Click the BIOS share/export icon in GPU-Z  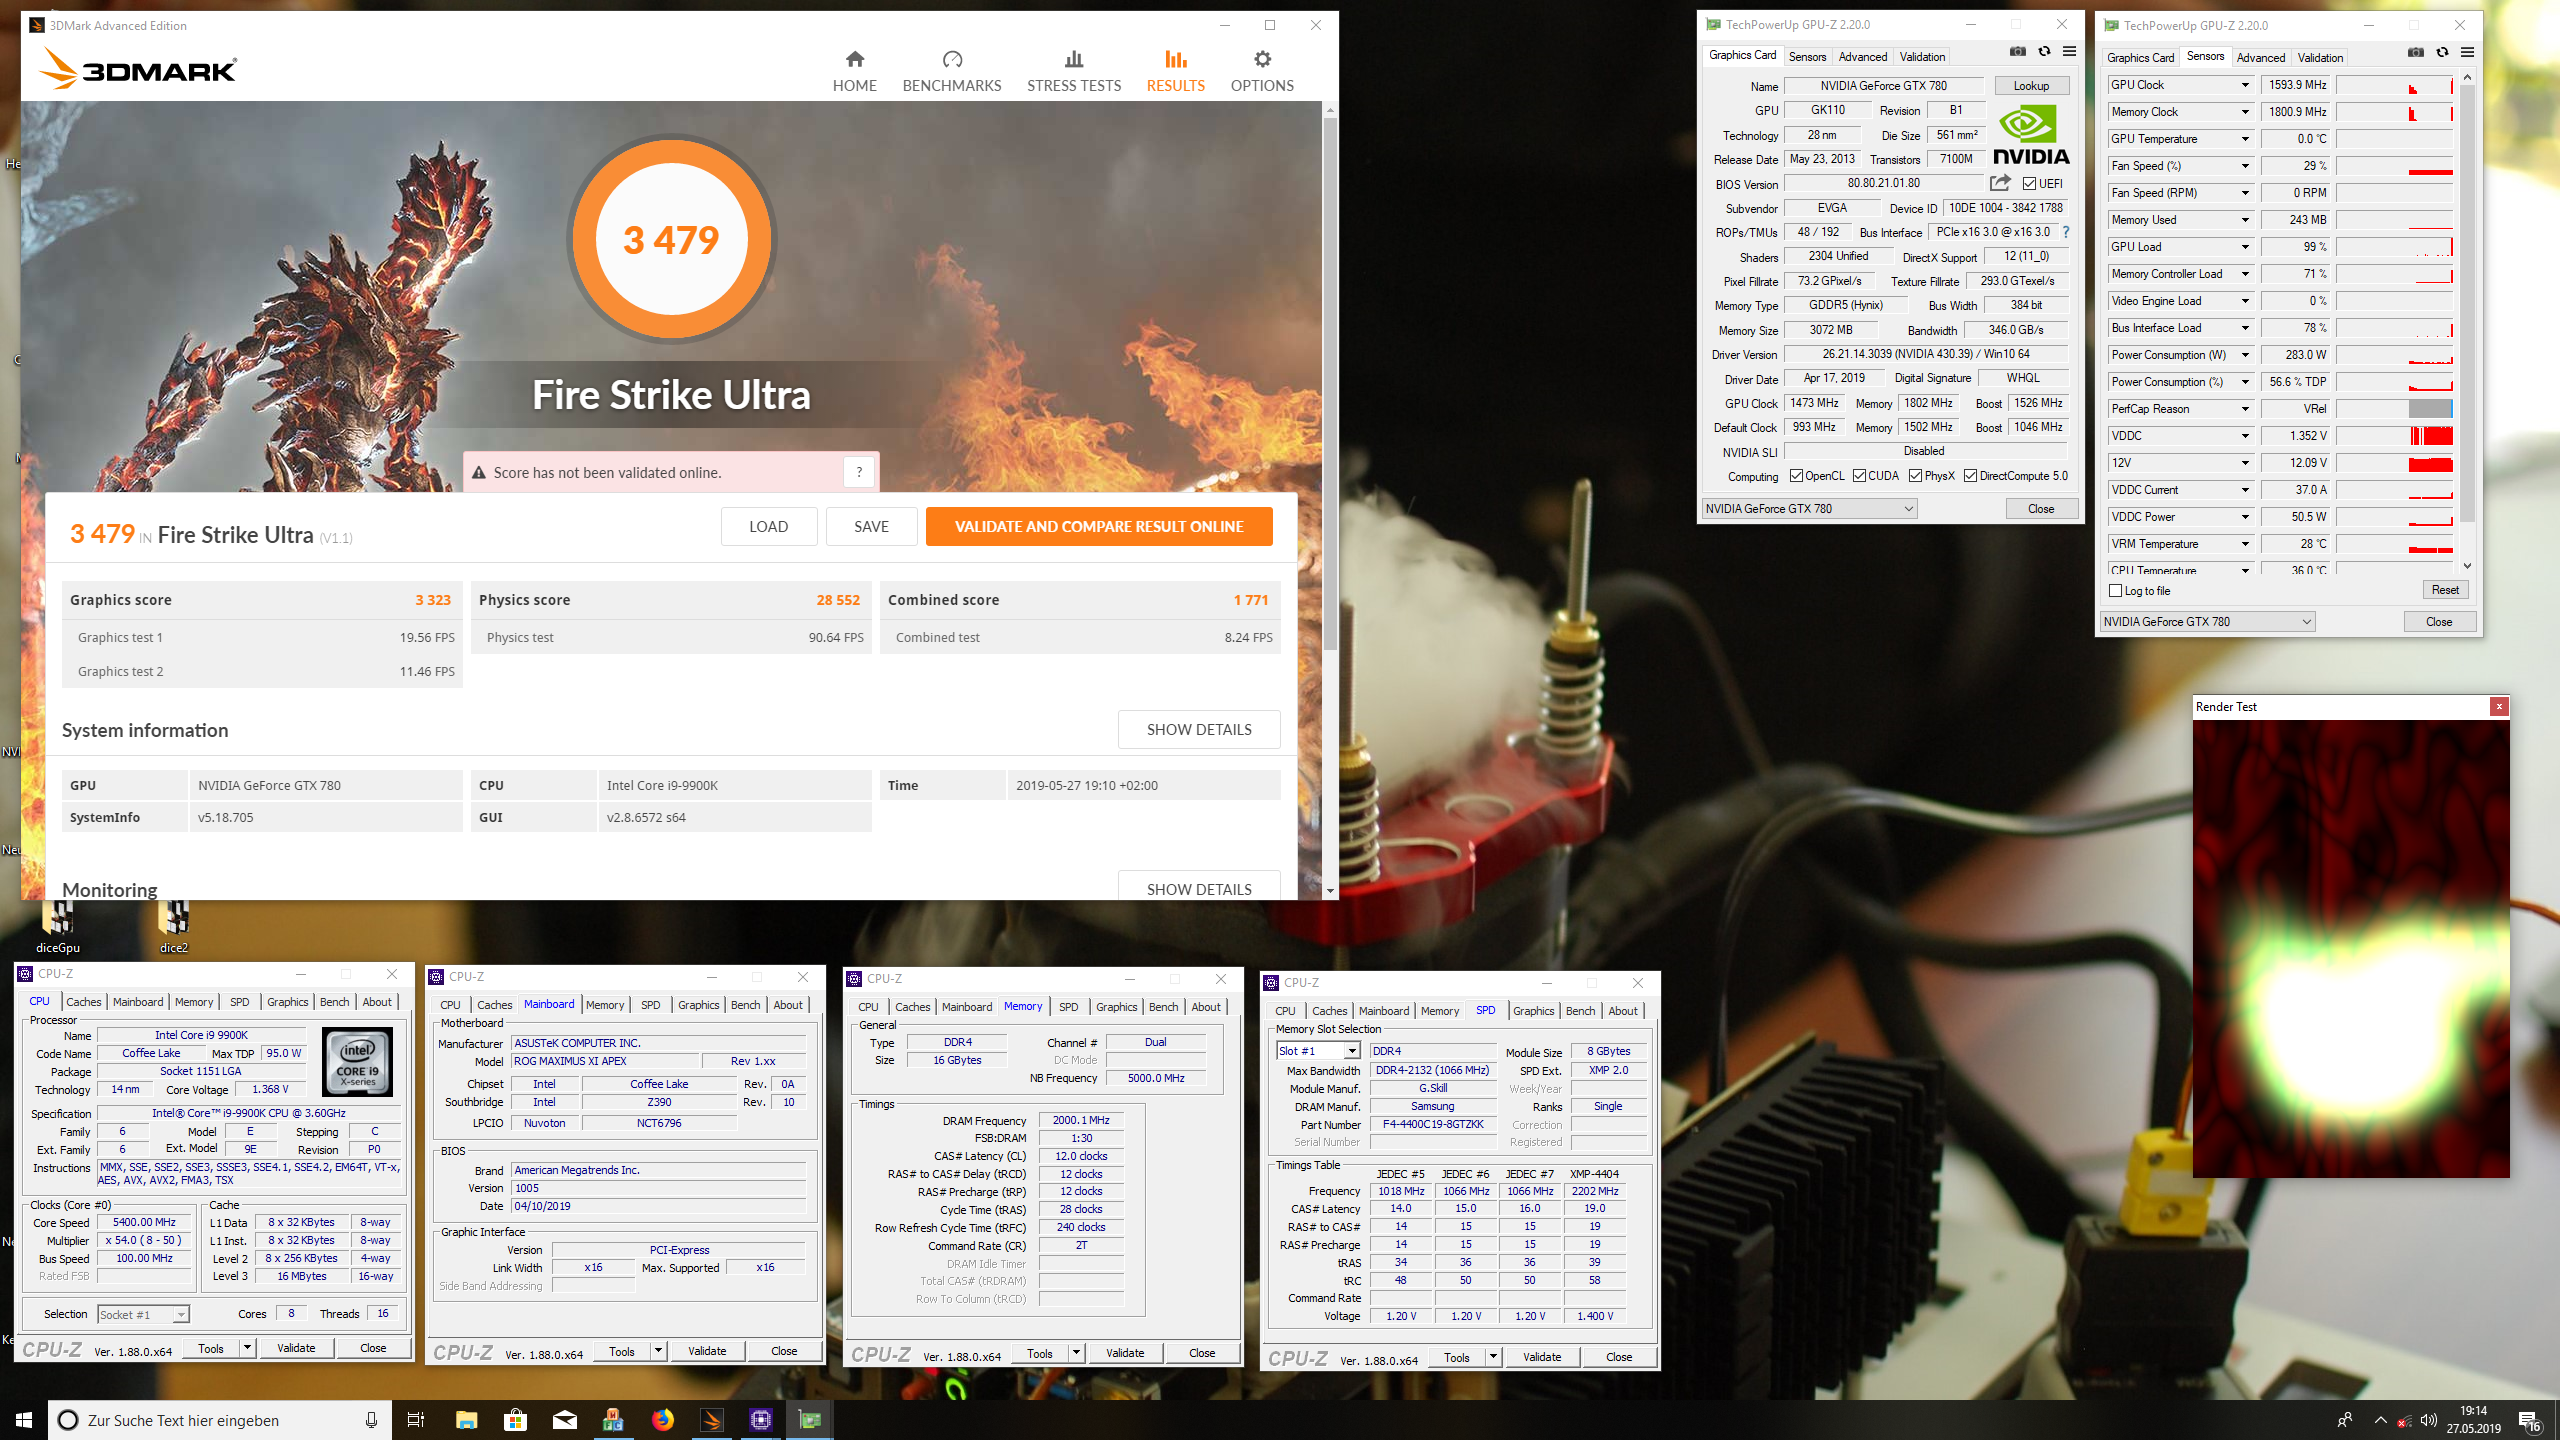coord(2000,183)
